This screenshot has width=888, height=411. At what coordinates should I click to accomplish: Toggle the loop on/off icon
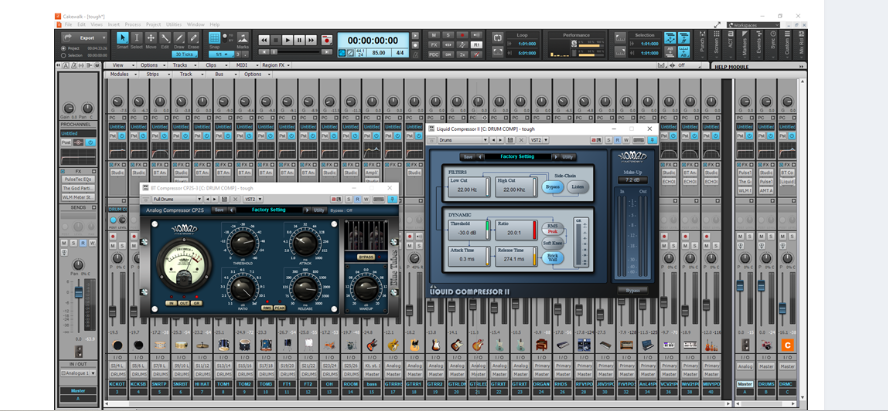497,37
